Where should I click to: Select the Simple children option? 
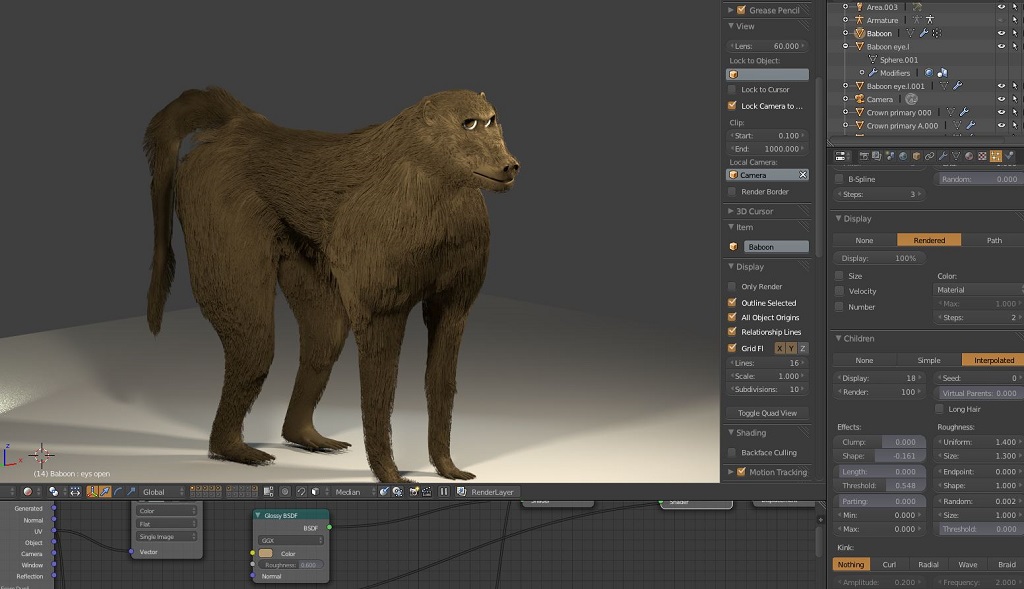[929, 360]
